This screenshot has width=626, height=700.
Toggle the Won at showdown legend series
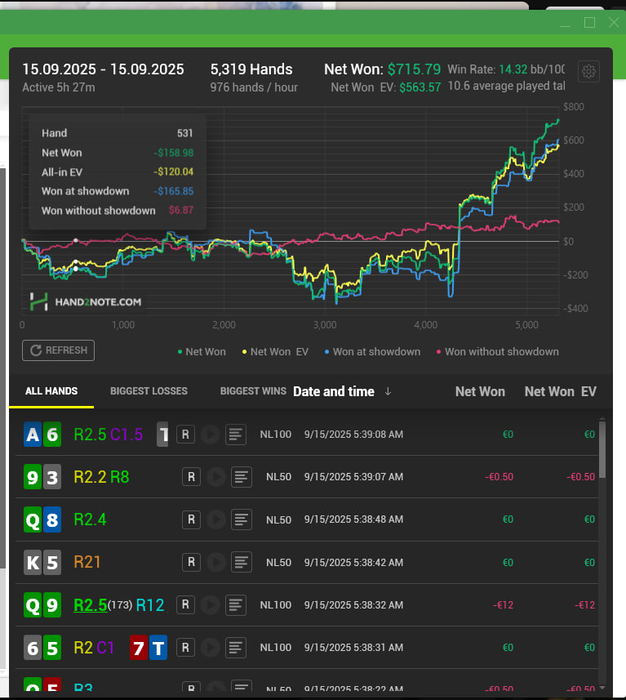click(x=372, y=352)
